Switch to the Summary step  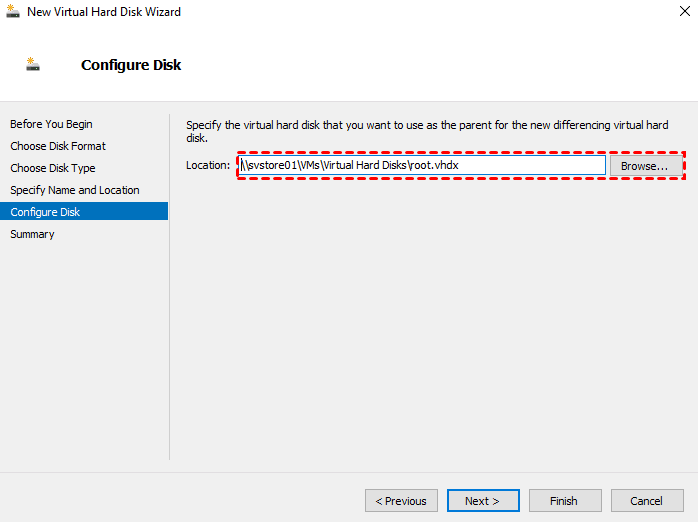pyautogui.click(x=32, y=234)
